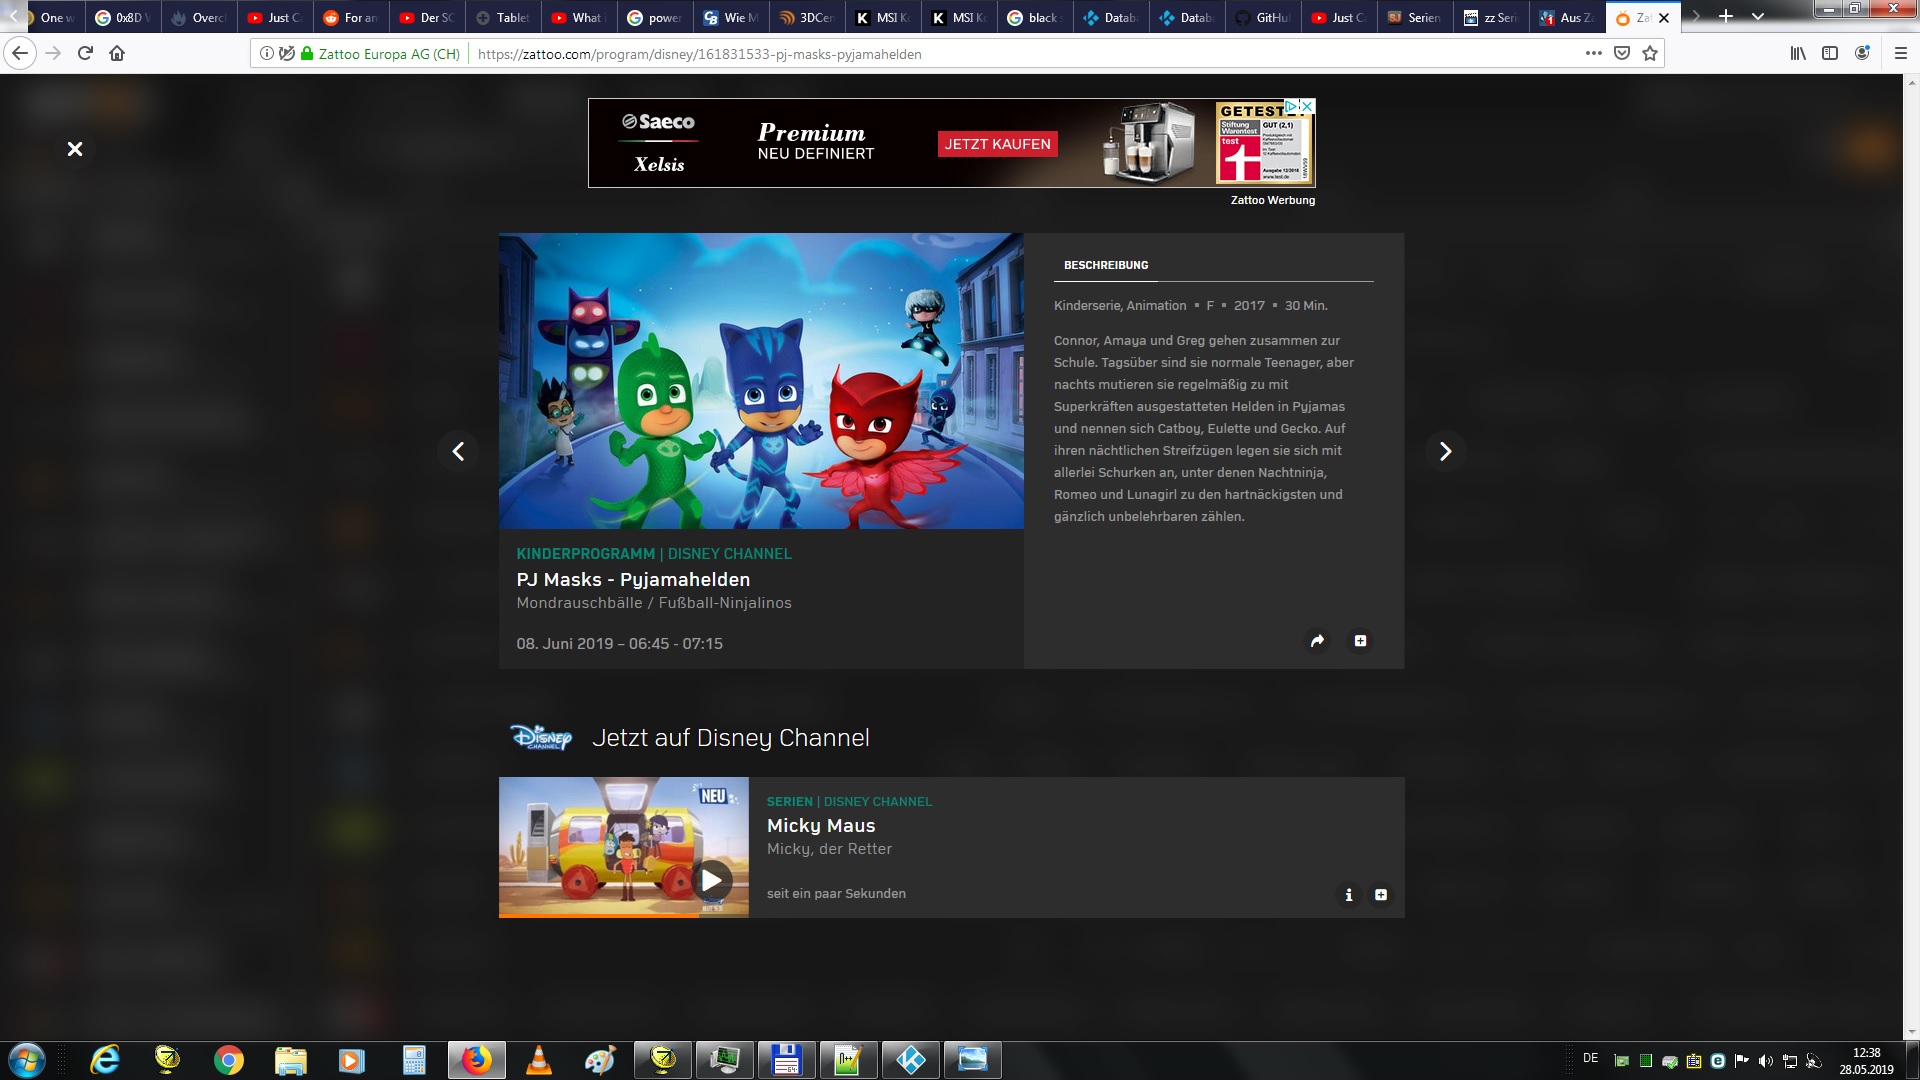This screenshot has height=1080, width=1920.
Task: Play Micky Maus live stream
Action: click(711, 881)
